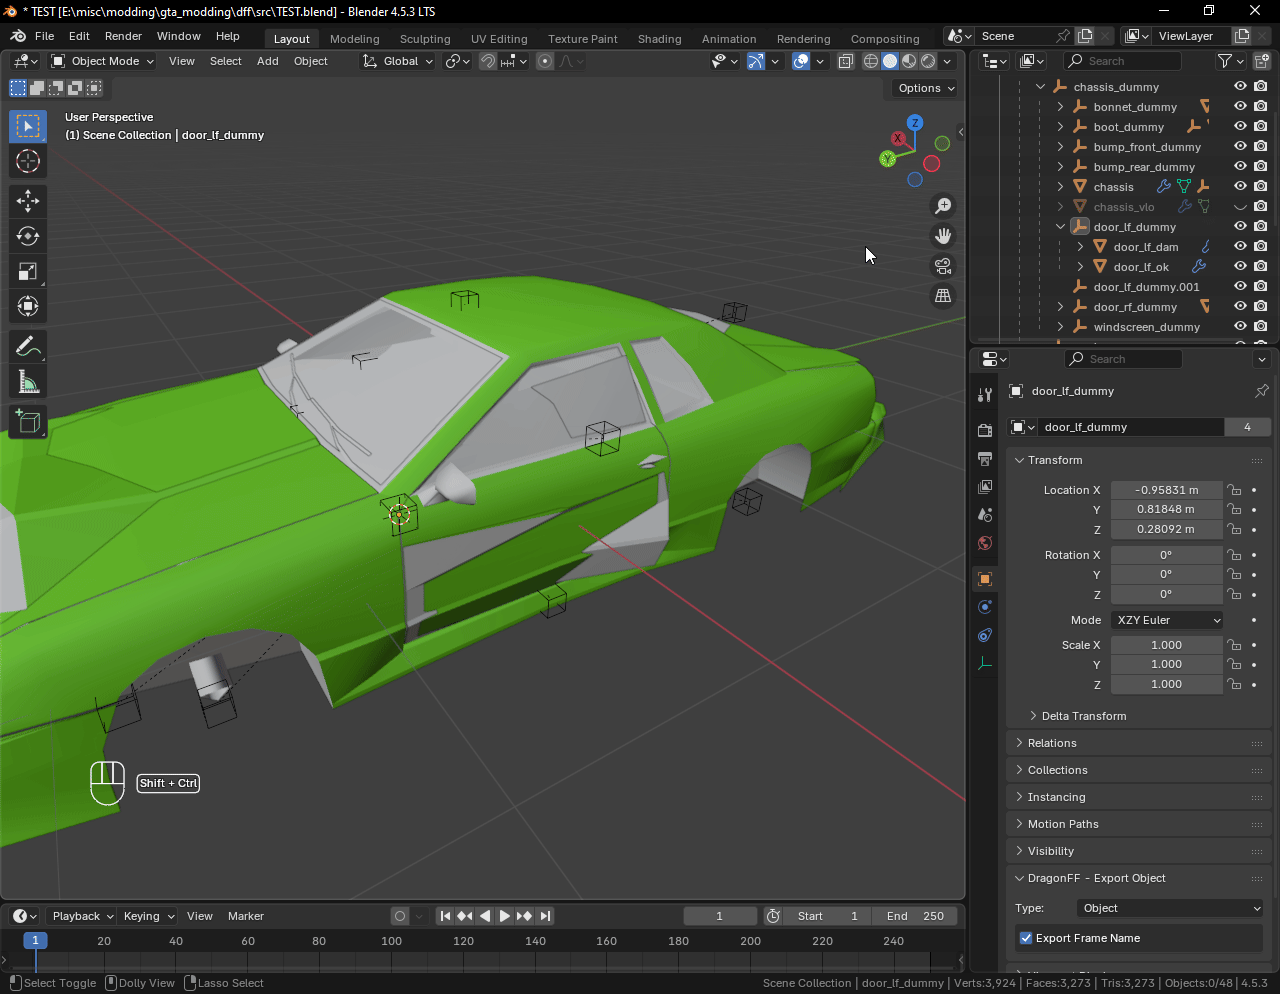This screenshot has width=1280, height=994.
Task: Click the Location X value field
Action: coord(1166,490)
